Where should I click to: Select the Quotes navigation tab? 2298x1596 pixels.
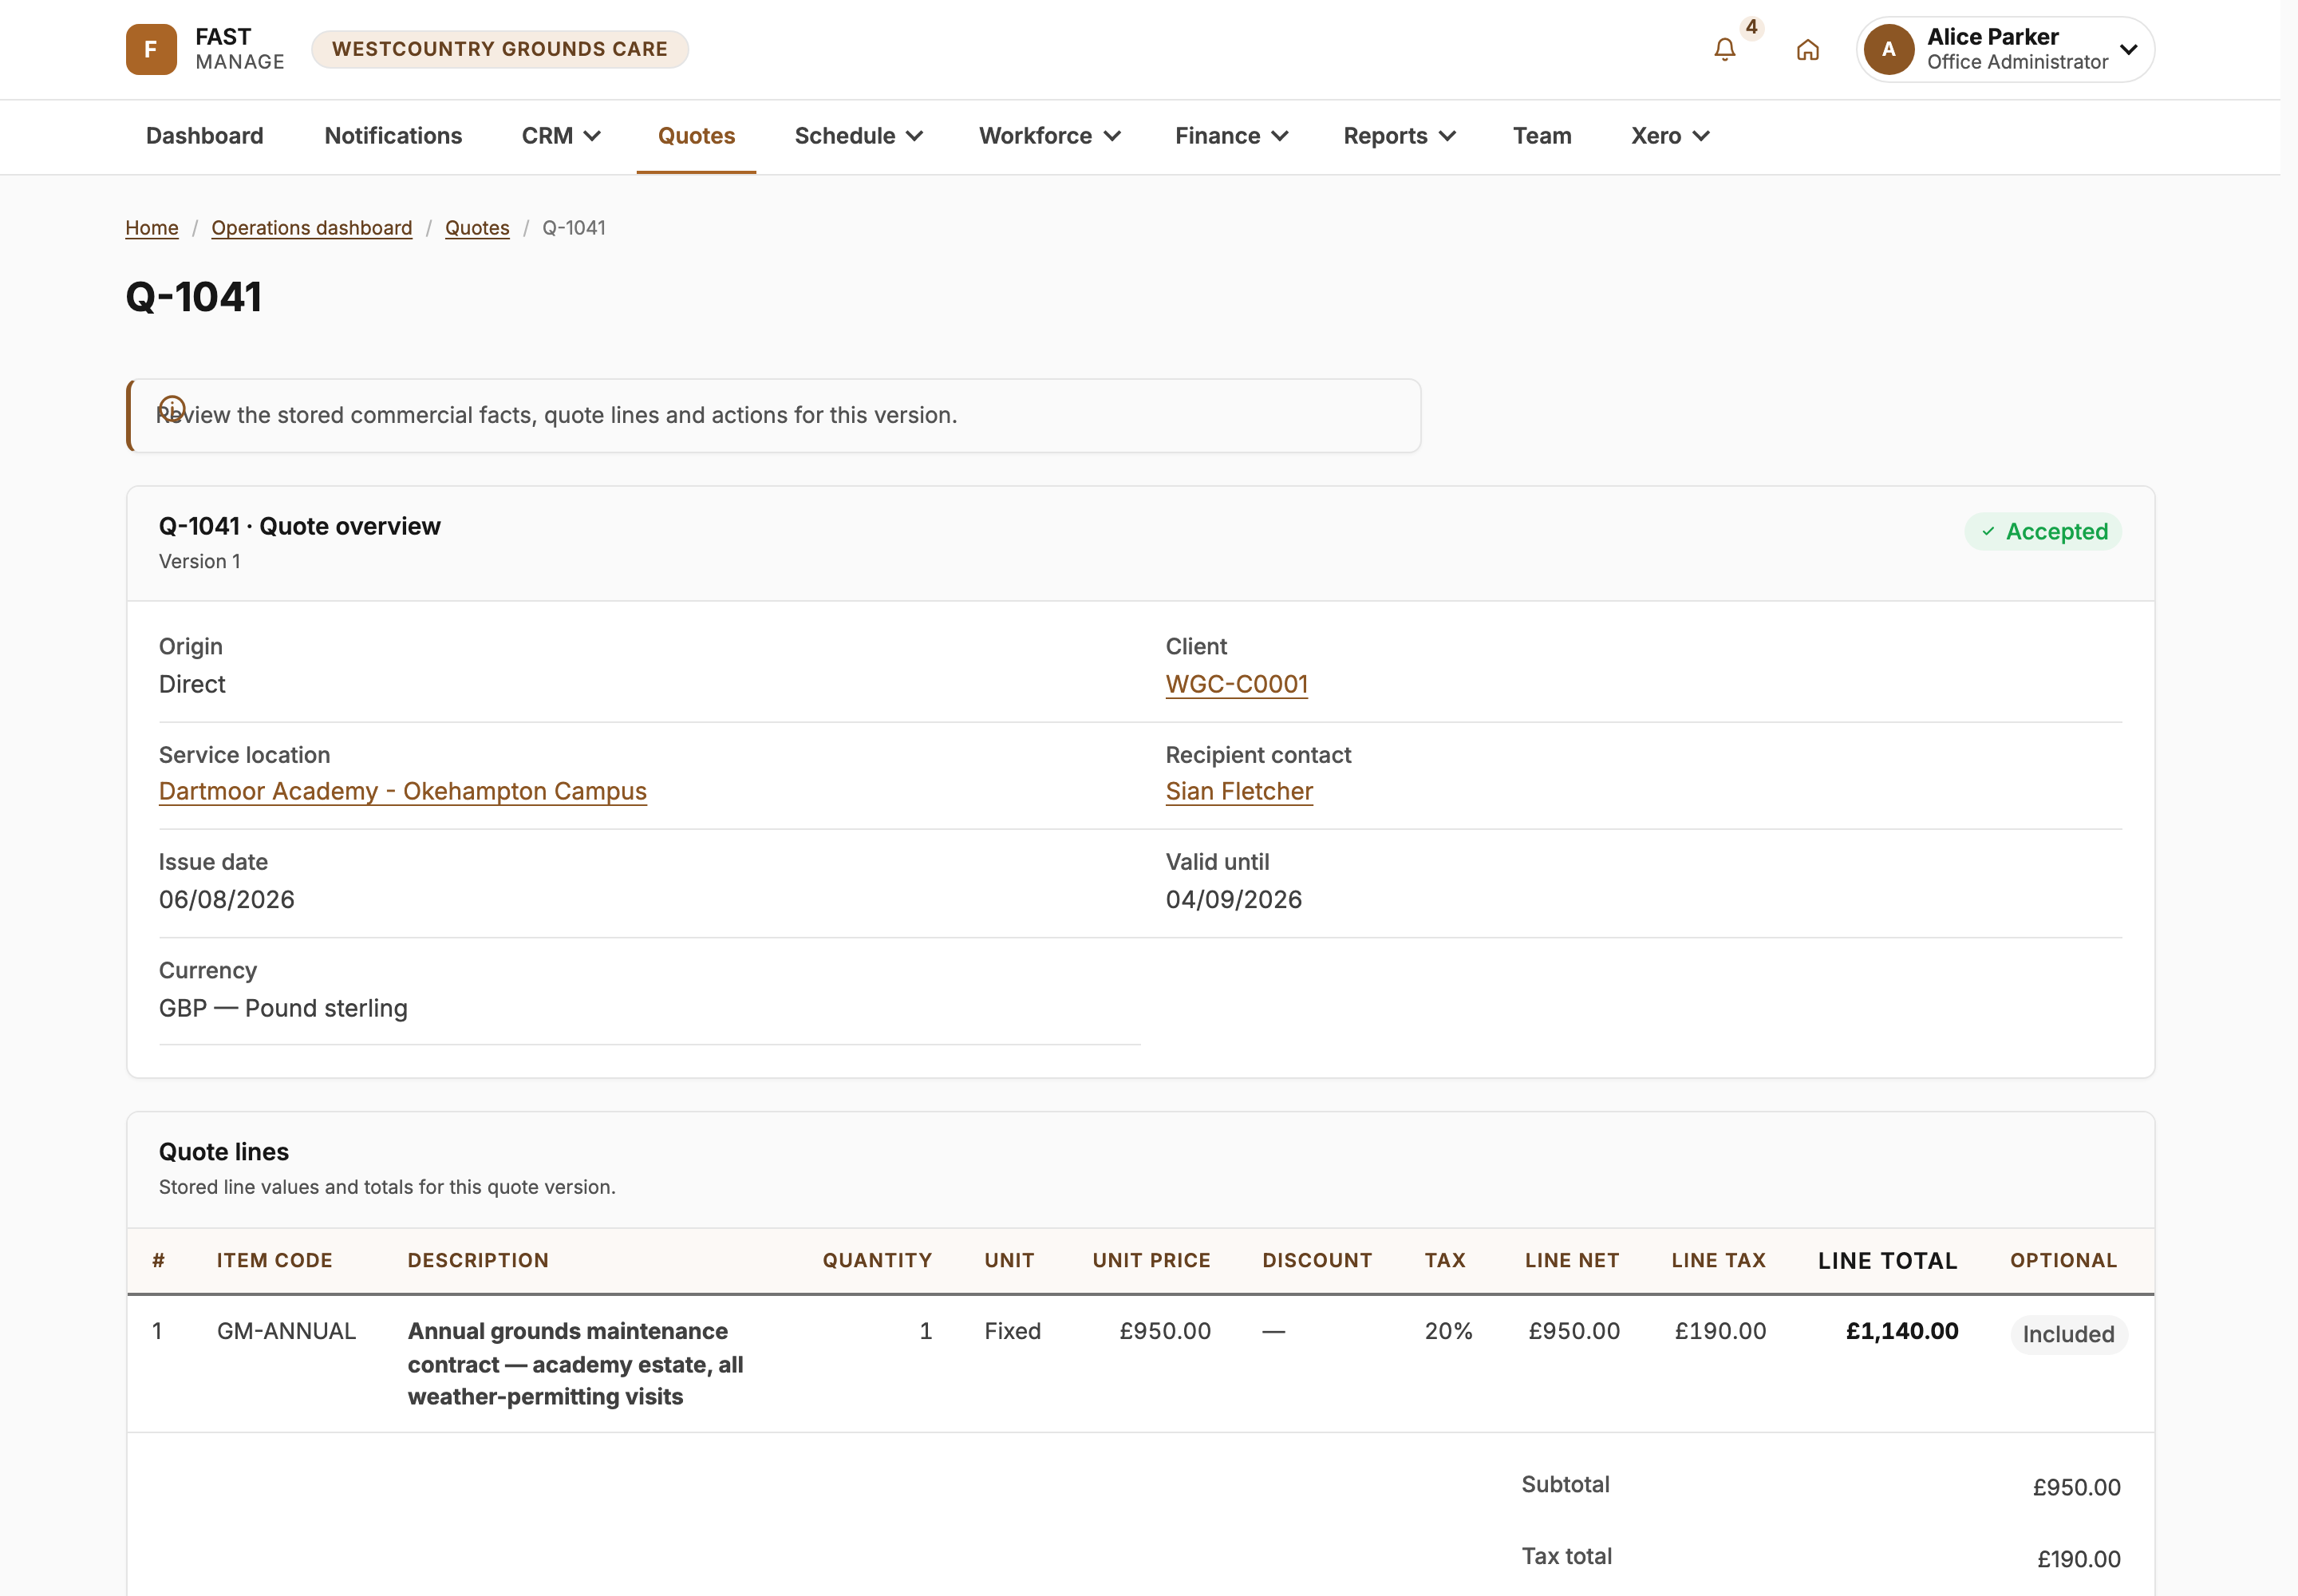coord(696,136)
